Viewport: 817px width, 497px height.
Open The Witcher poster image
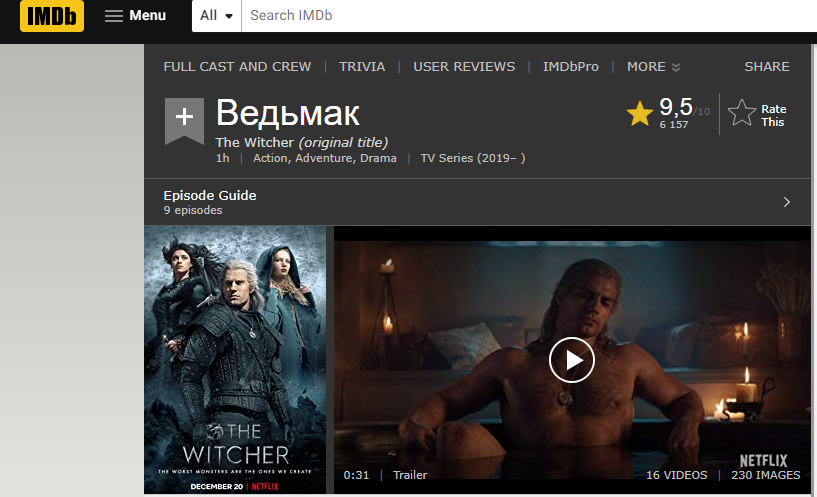pyautogui.click(x=235, y=359)
